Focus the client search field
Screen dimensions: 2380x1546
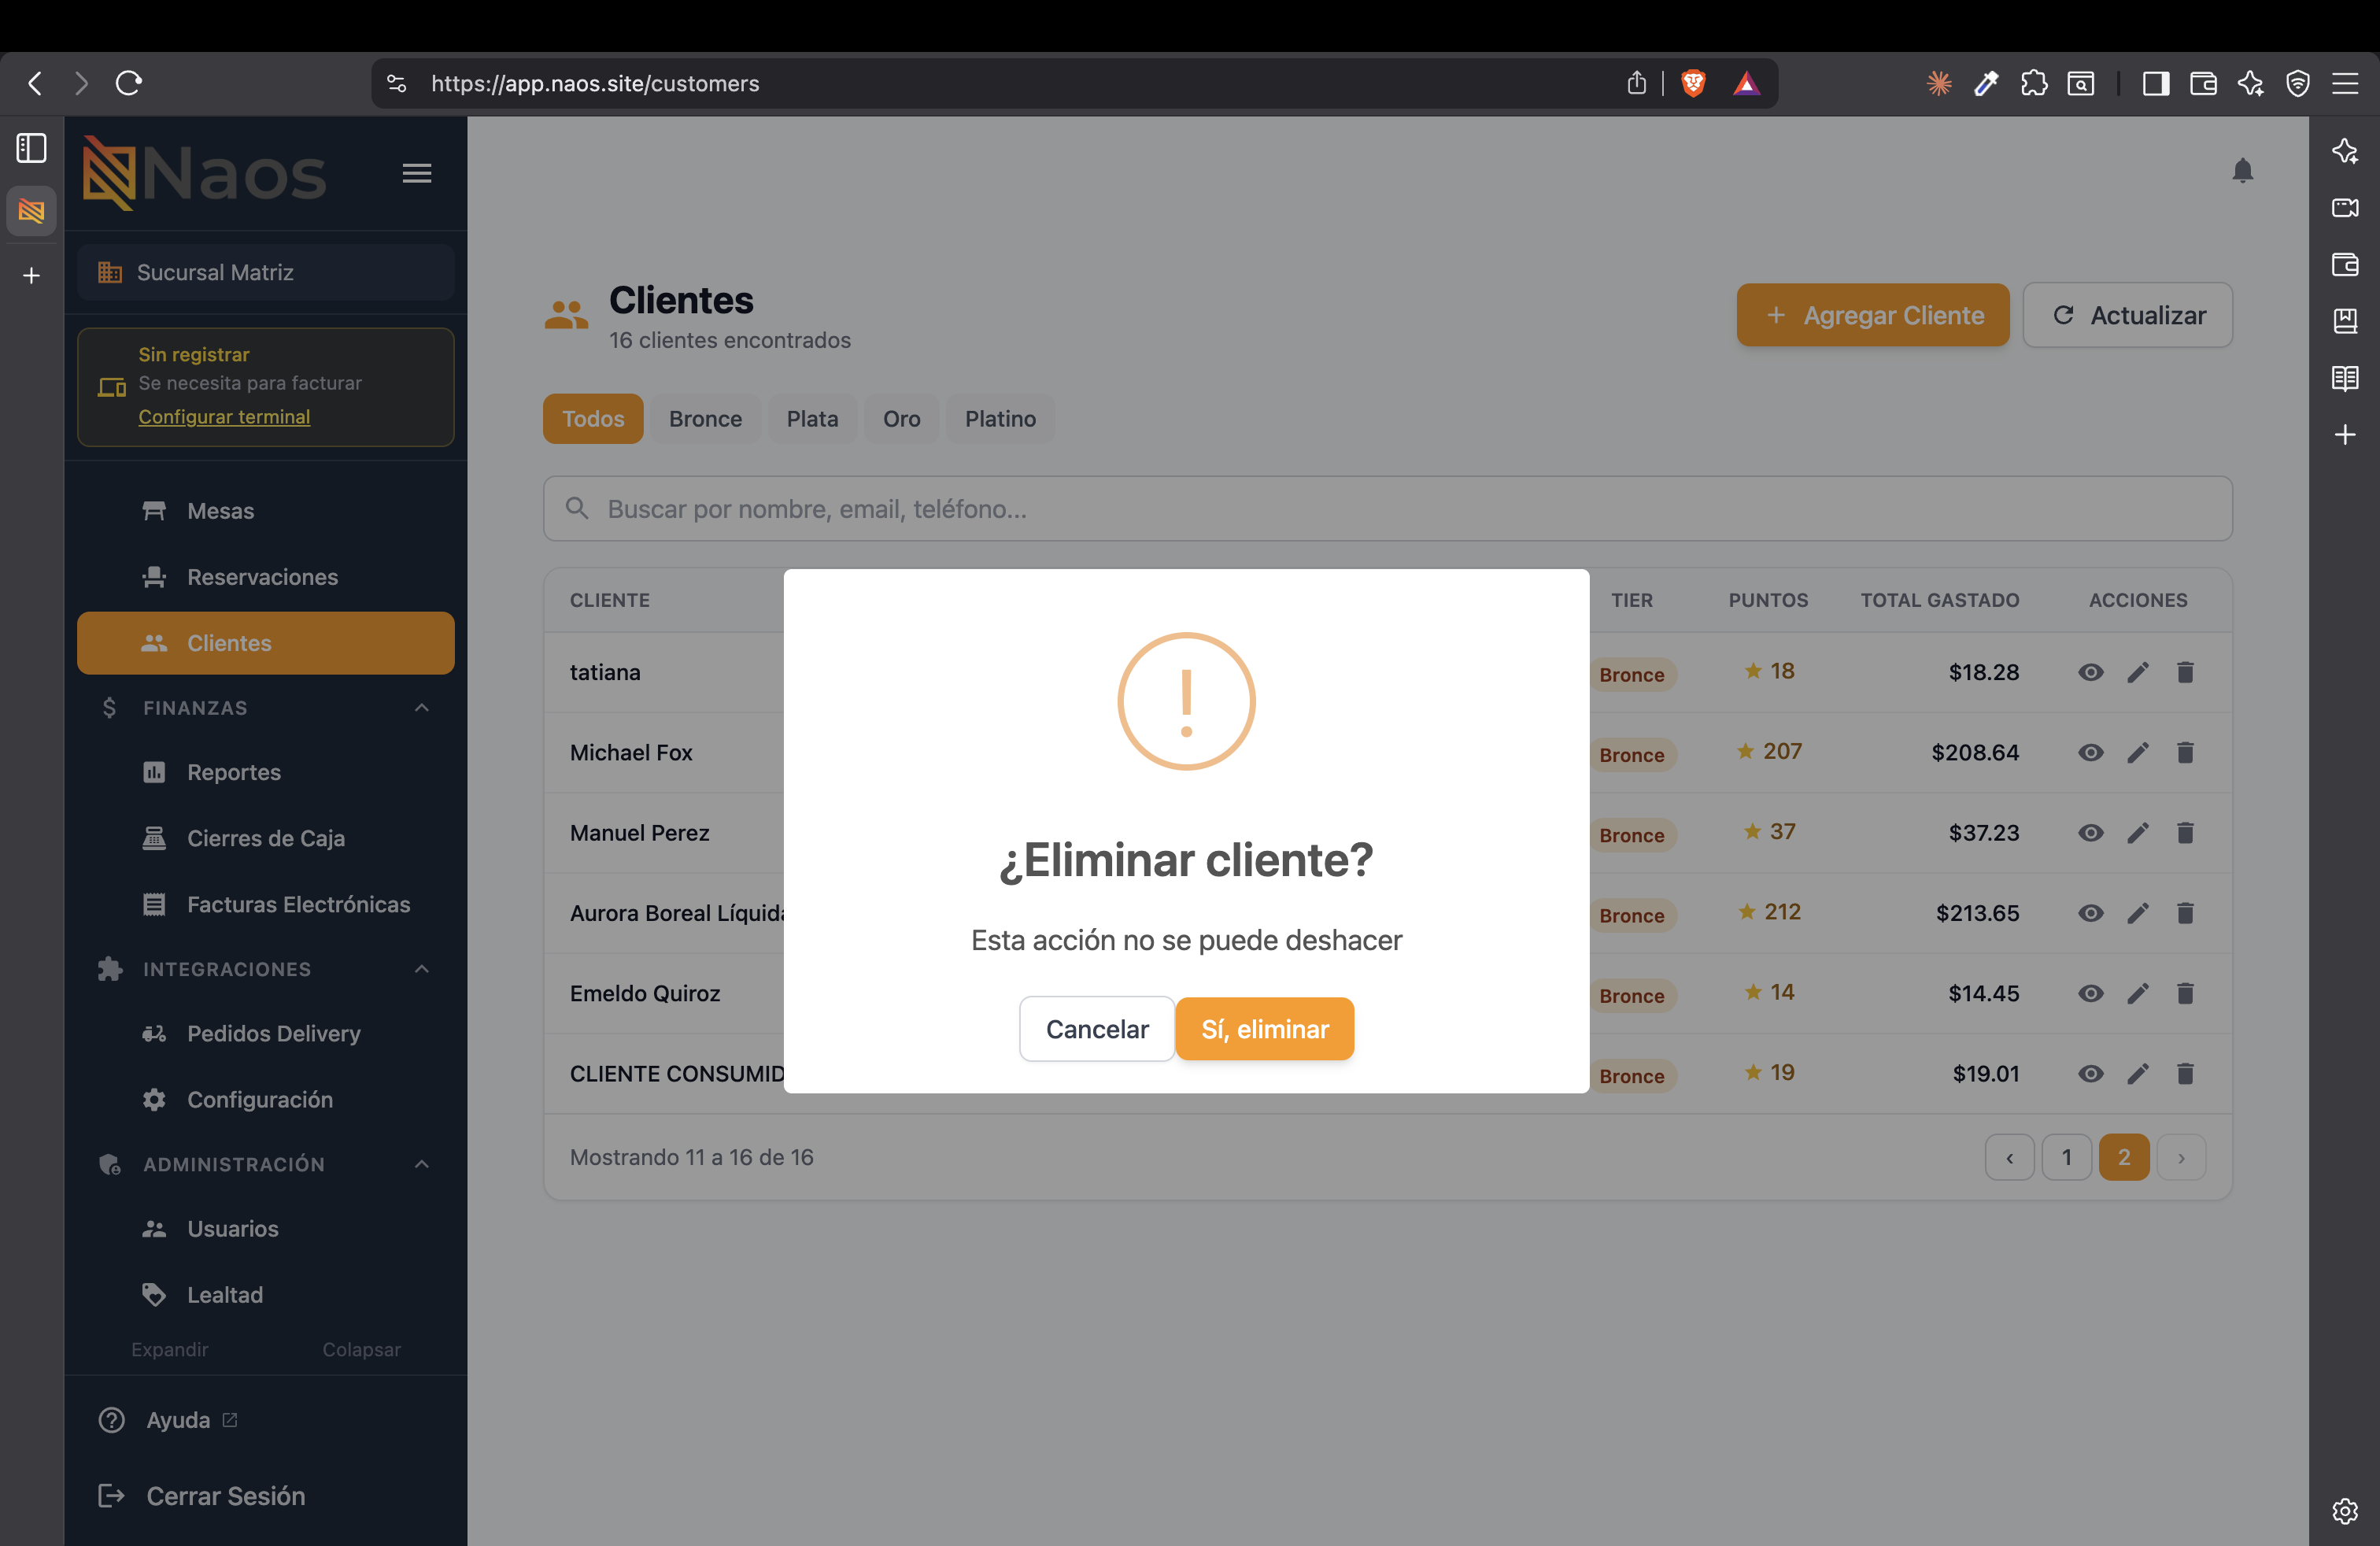coord(1387,509)
